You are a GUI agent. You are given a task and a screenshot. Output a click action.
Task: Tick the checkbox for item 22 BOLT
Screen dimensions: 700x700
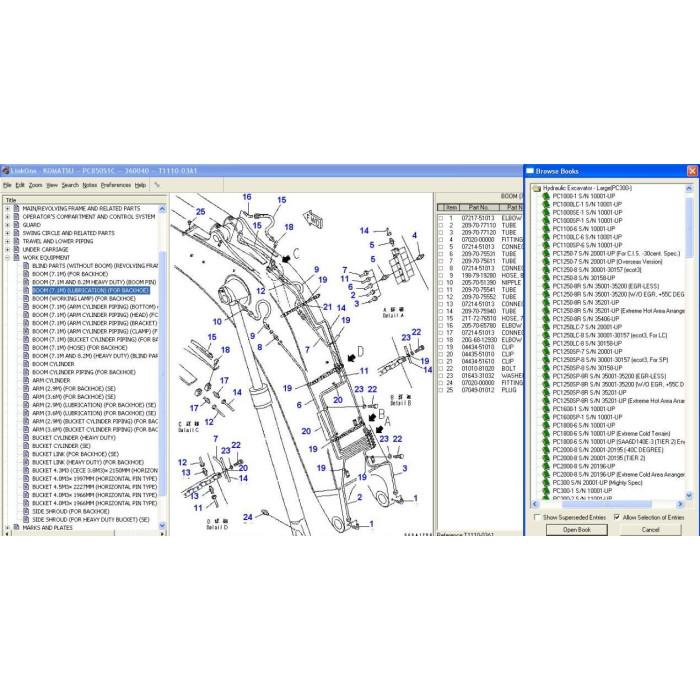[x=441, y=369]
